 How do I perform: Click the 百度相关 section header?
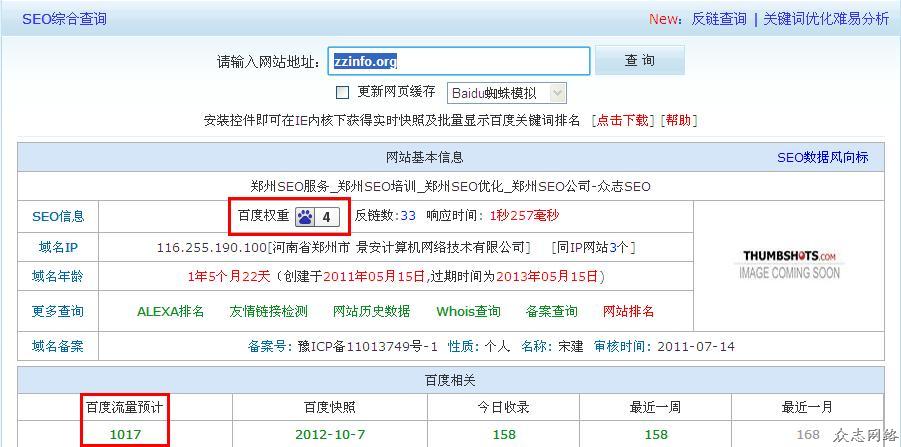pos(450,380)
